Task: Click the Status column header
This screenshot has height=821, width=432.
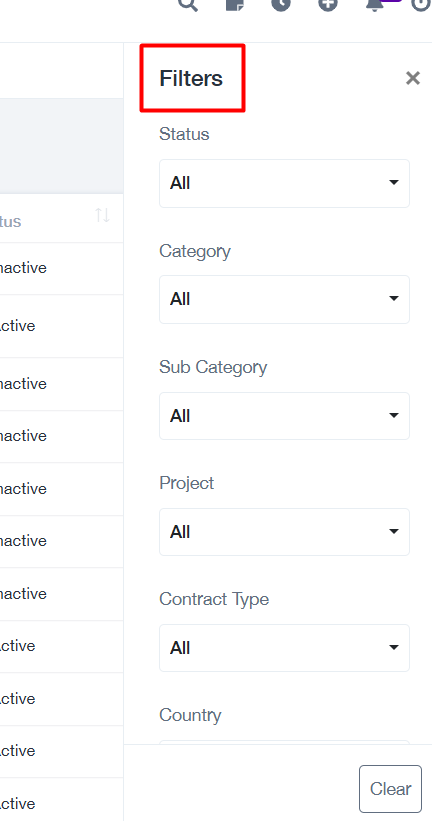Action: click(10, 221)
